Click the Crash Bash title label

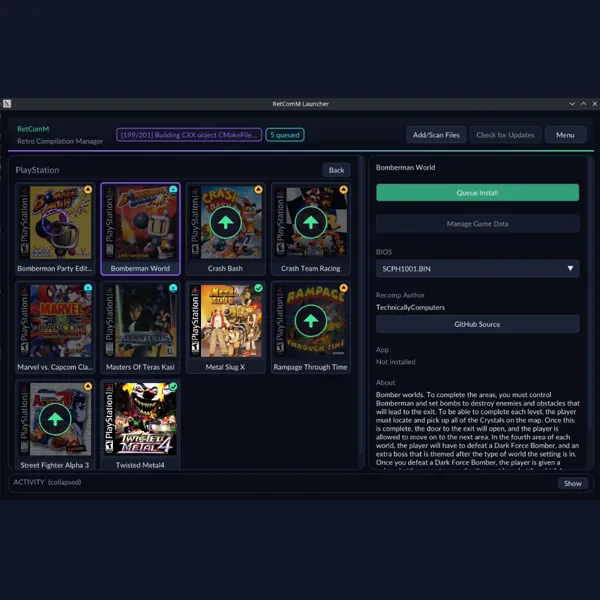point(225,268)
